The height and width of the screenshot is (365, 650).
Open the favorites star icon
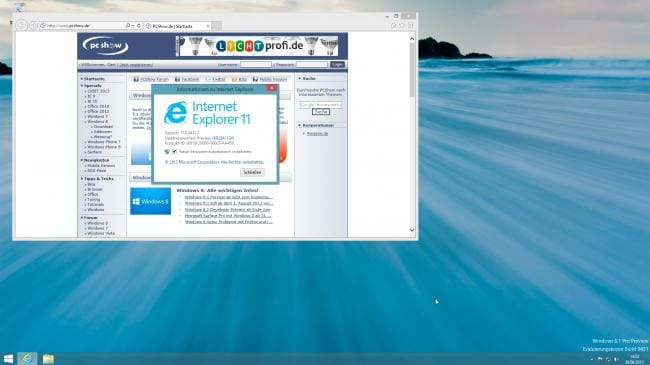coord(402,26)
